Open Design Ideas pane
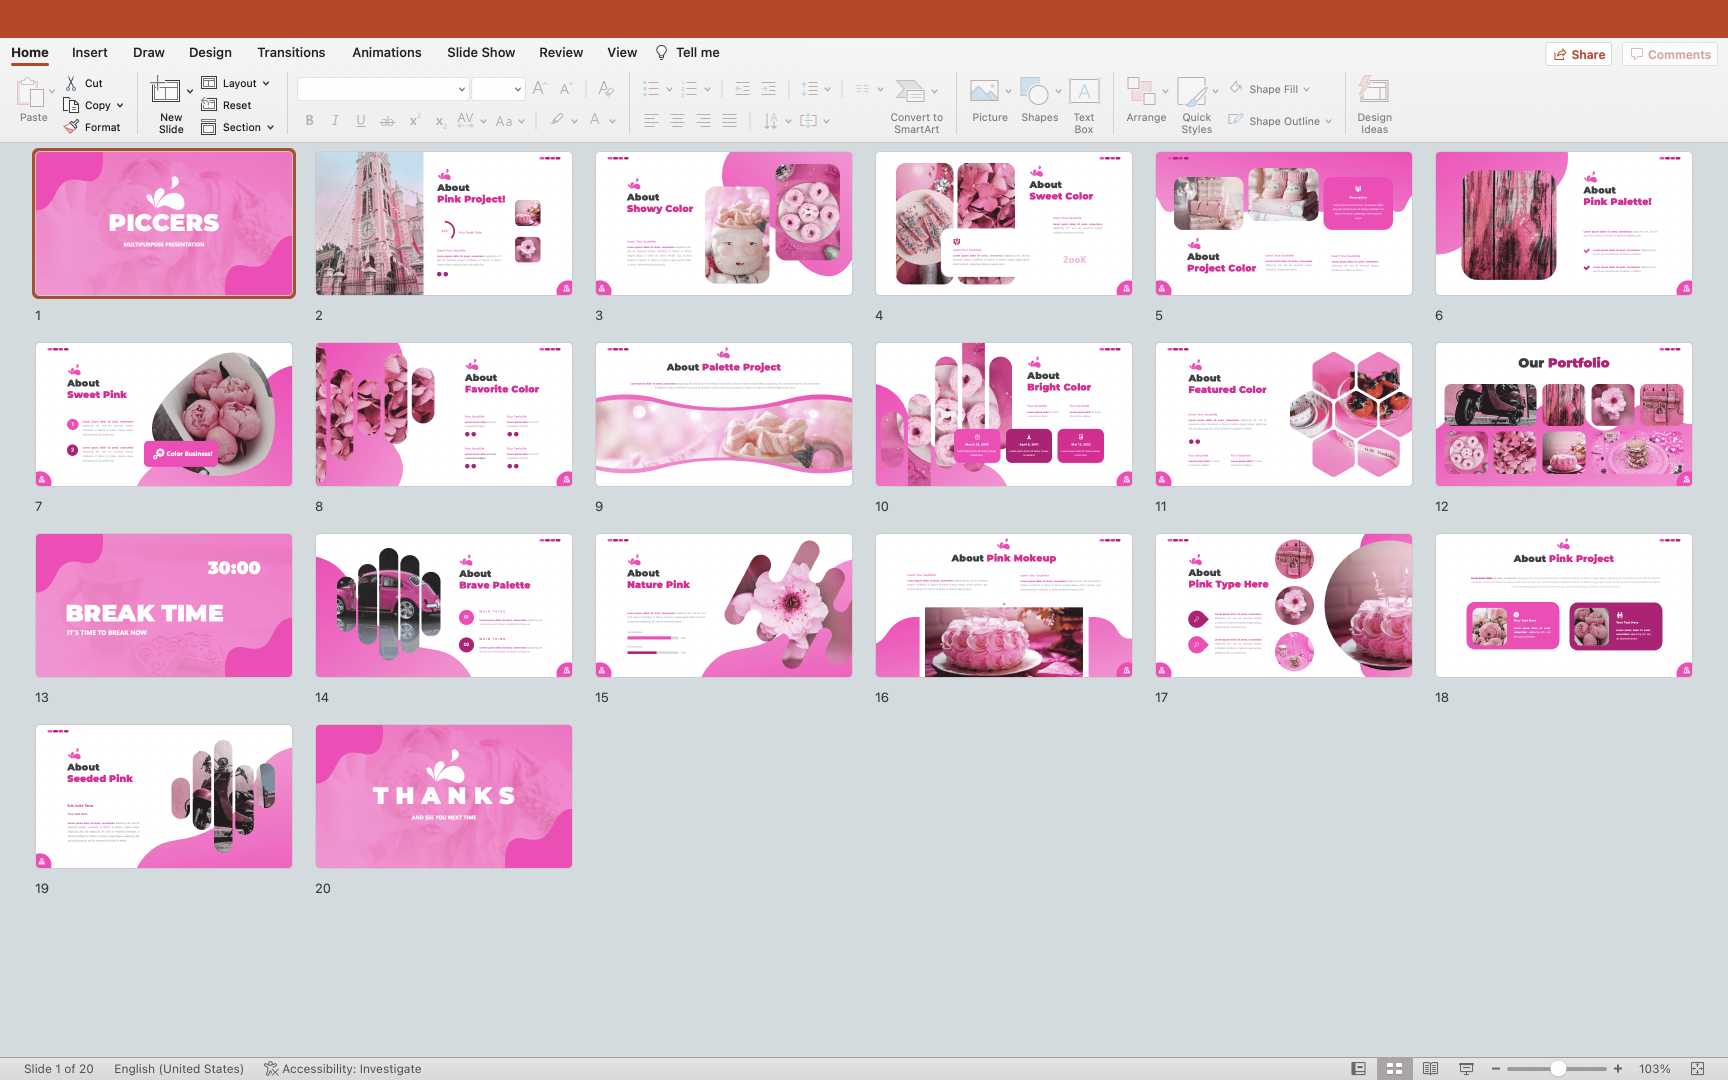 (1374, 92)
